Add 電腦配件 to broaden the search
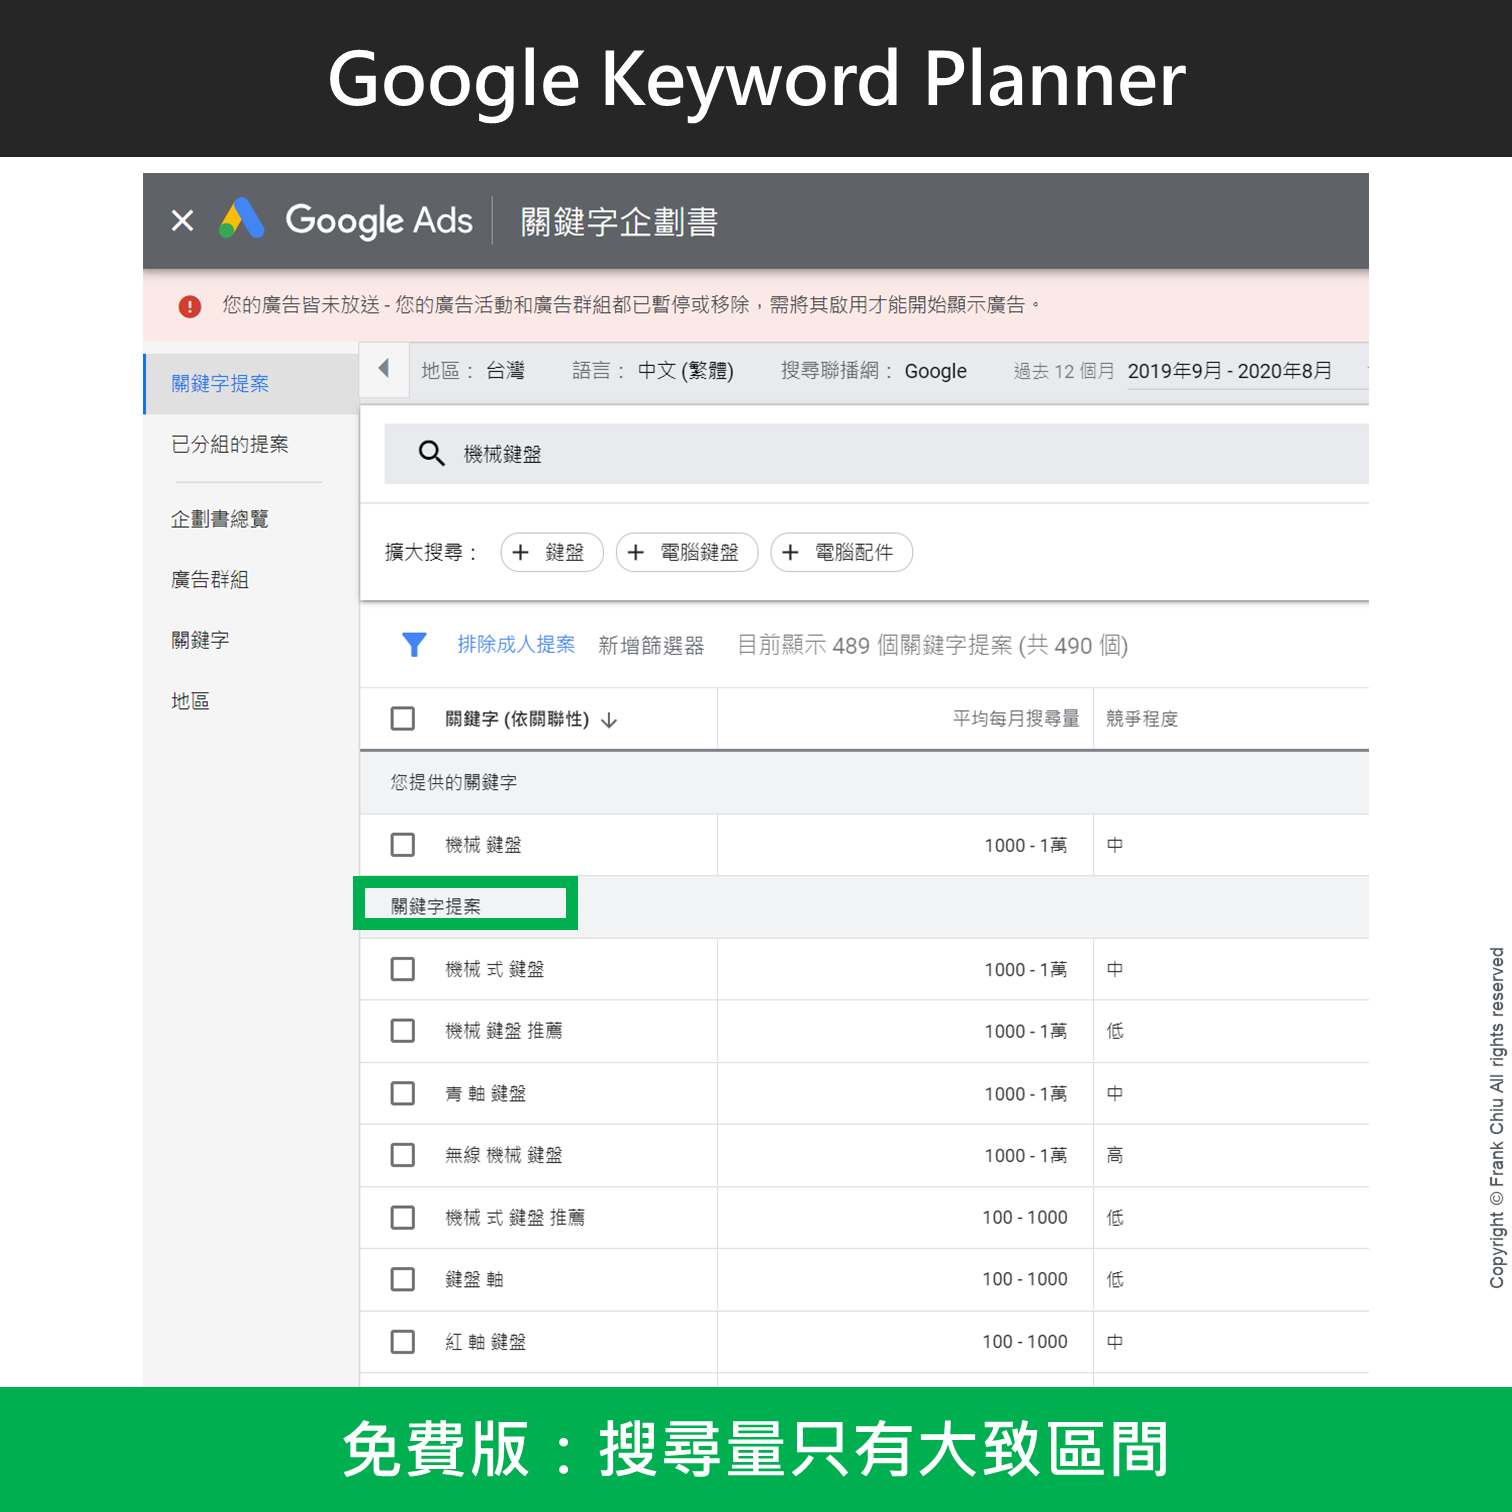The image size is (1512, 1512). point(841,552)
